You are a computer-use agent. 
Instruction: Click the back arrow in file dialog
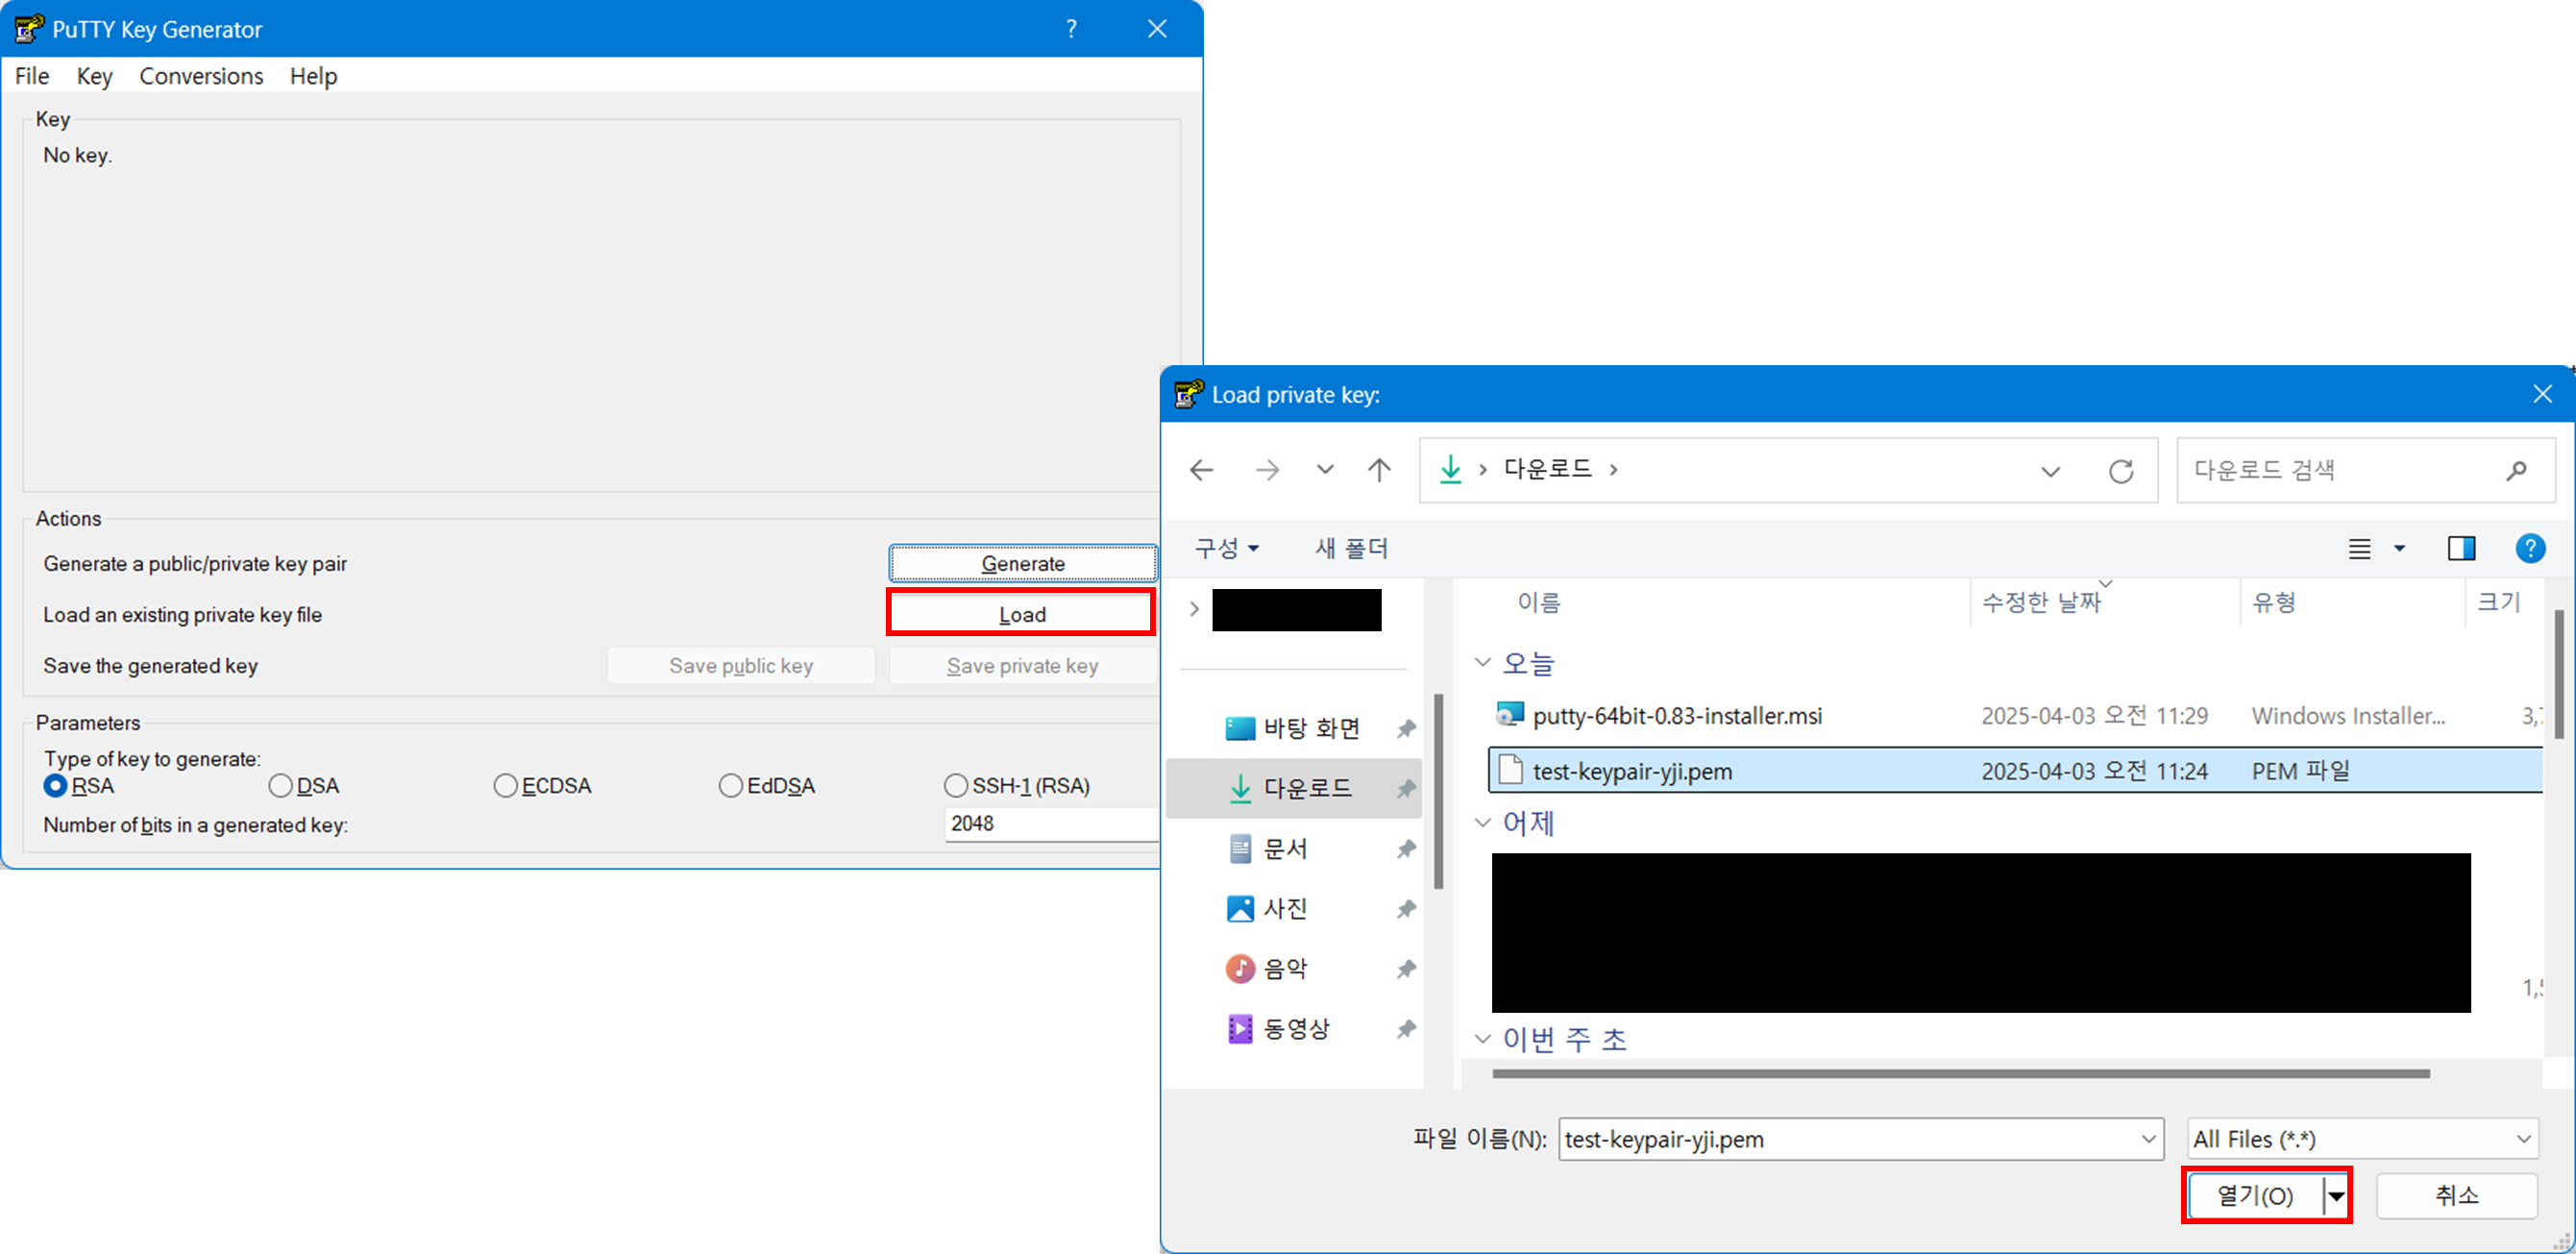tap(1201, 470)
